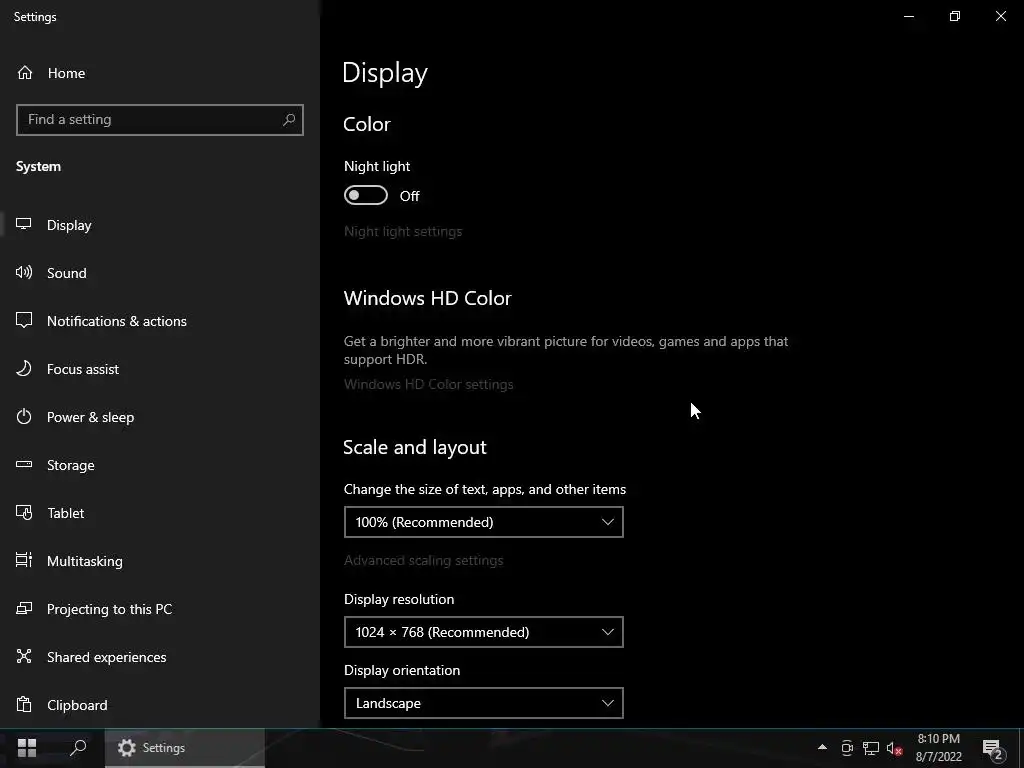Click the Clipboard icon in sidebar
The image size is (1024, 768).
pos(24,705)
